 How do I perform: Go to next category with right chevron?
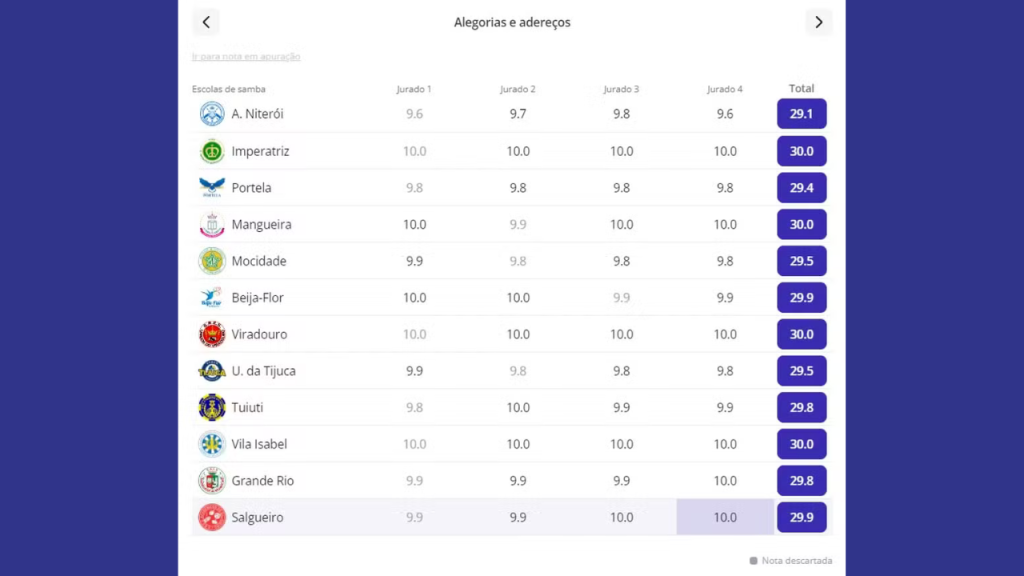pyautogui.click(x=819, y=22)
